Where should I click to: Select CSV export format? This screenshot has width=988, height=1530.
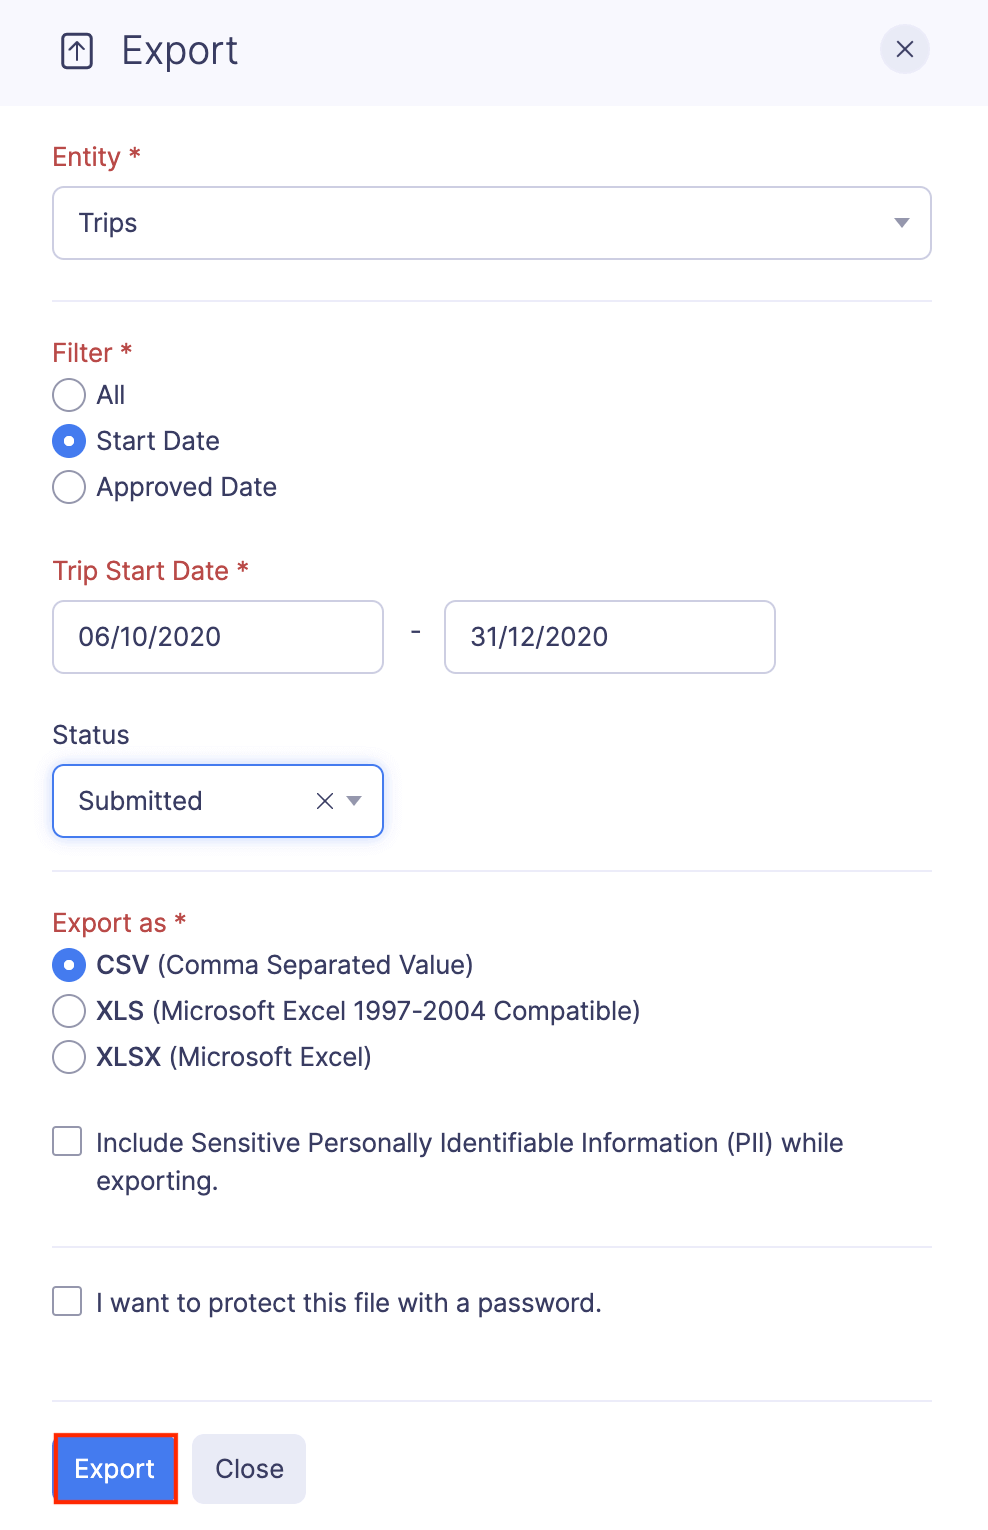(69, 965)
